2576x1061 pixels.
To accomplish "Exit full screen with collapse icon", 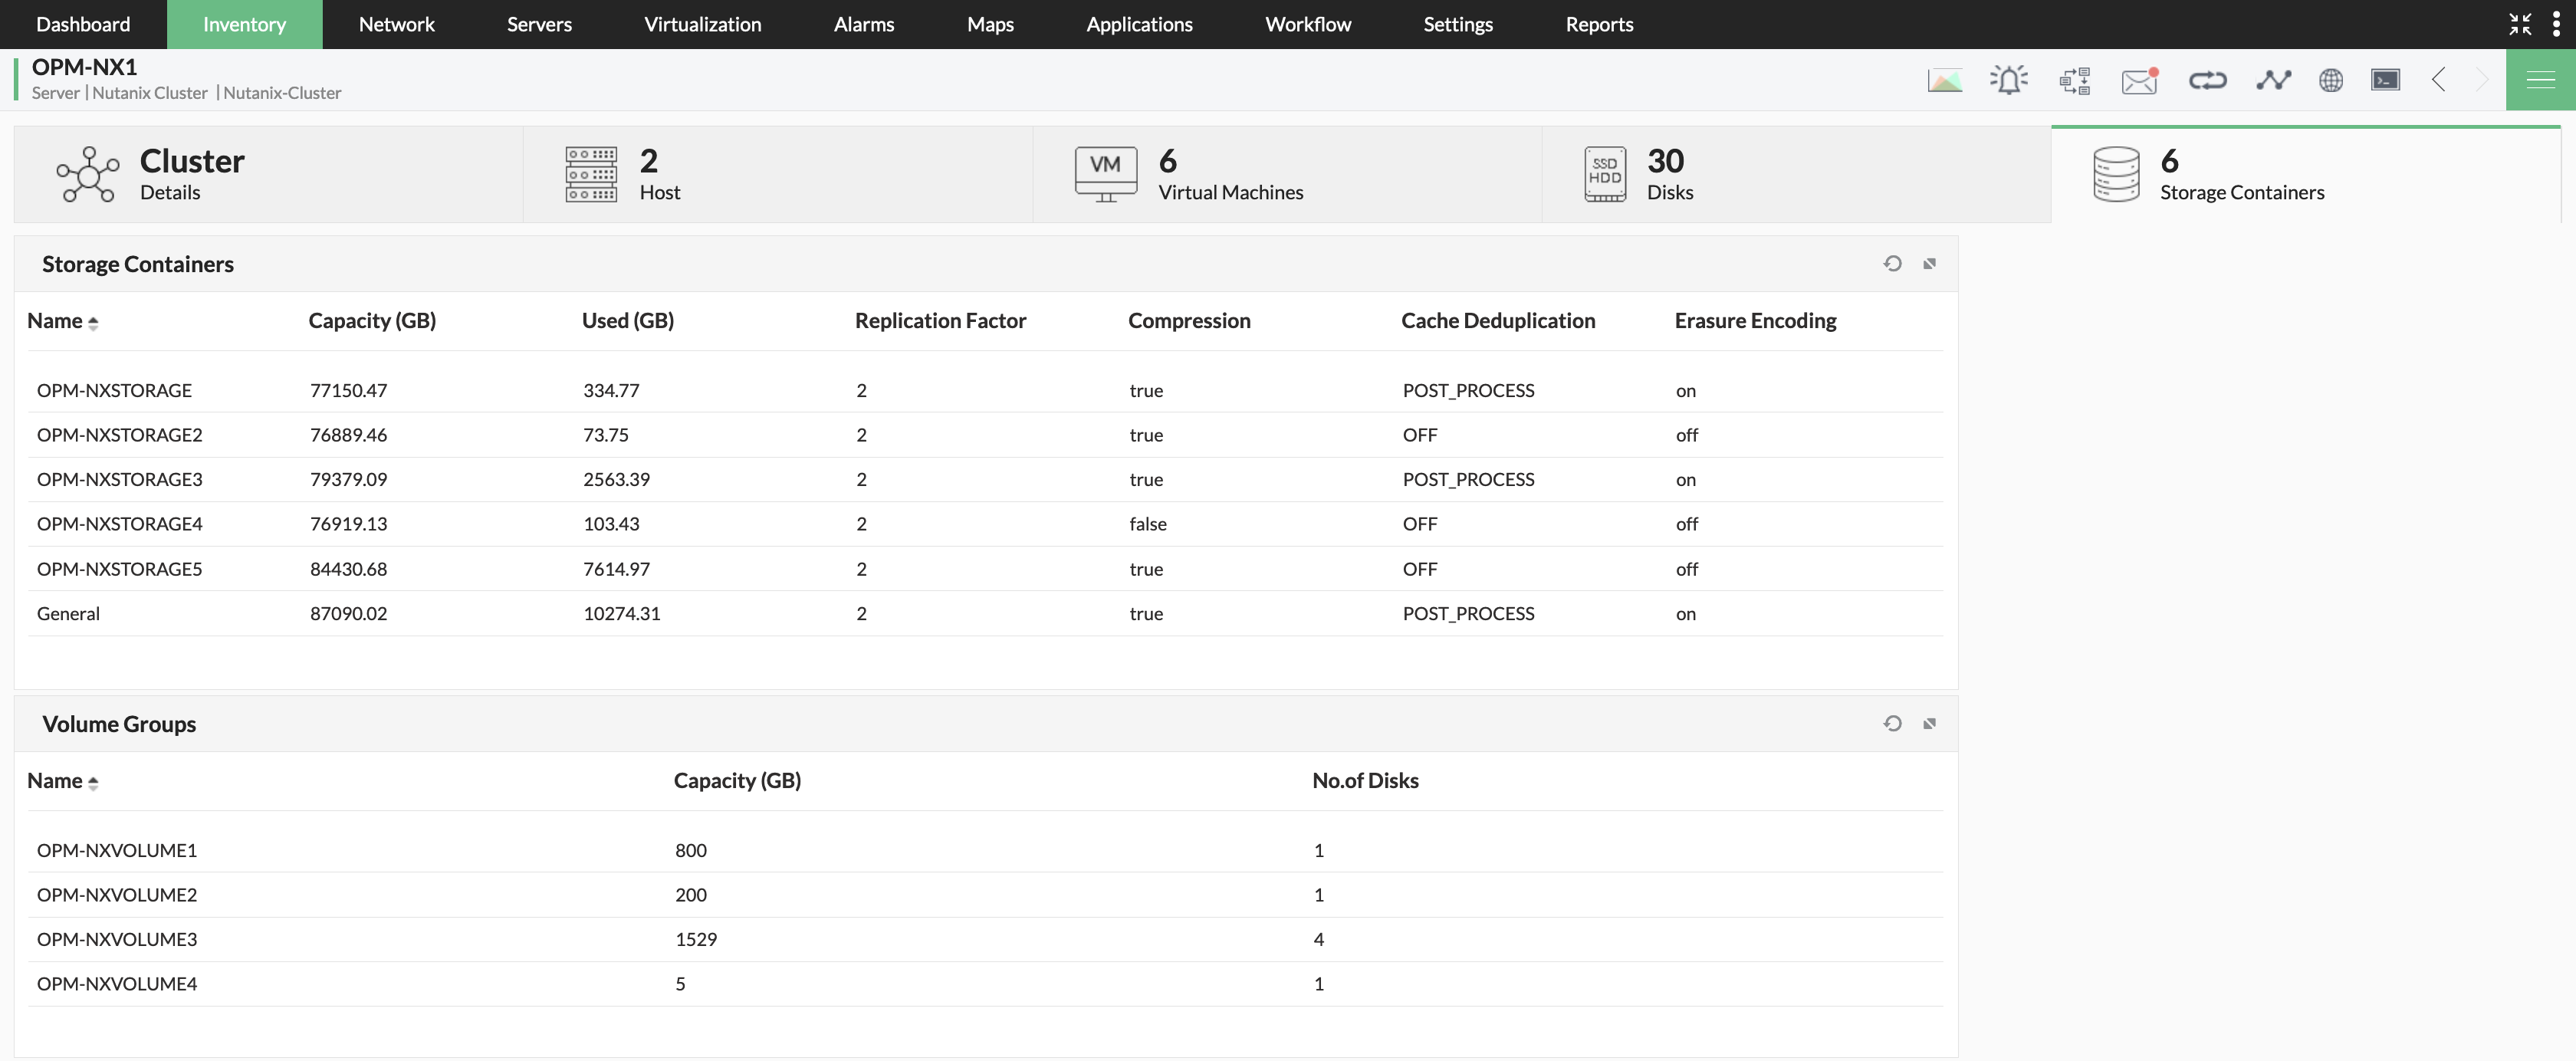I will tap(2519, 24).
